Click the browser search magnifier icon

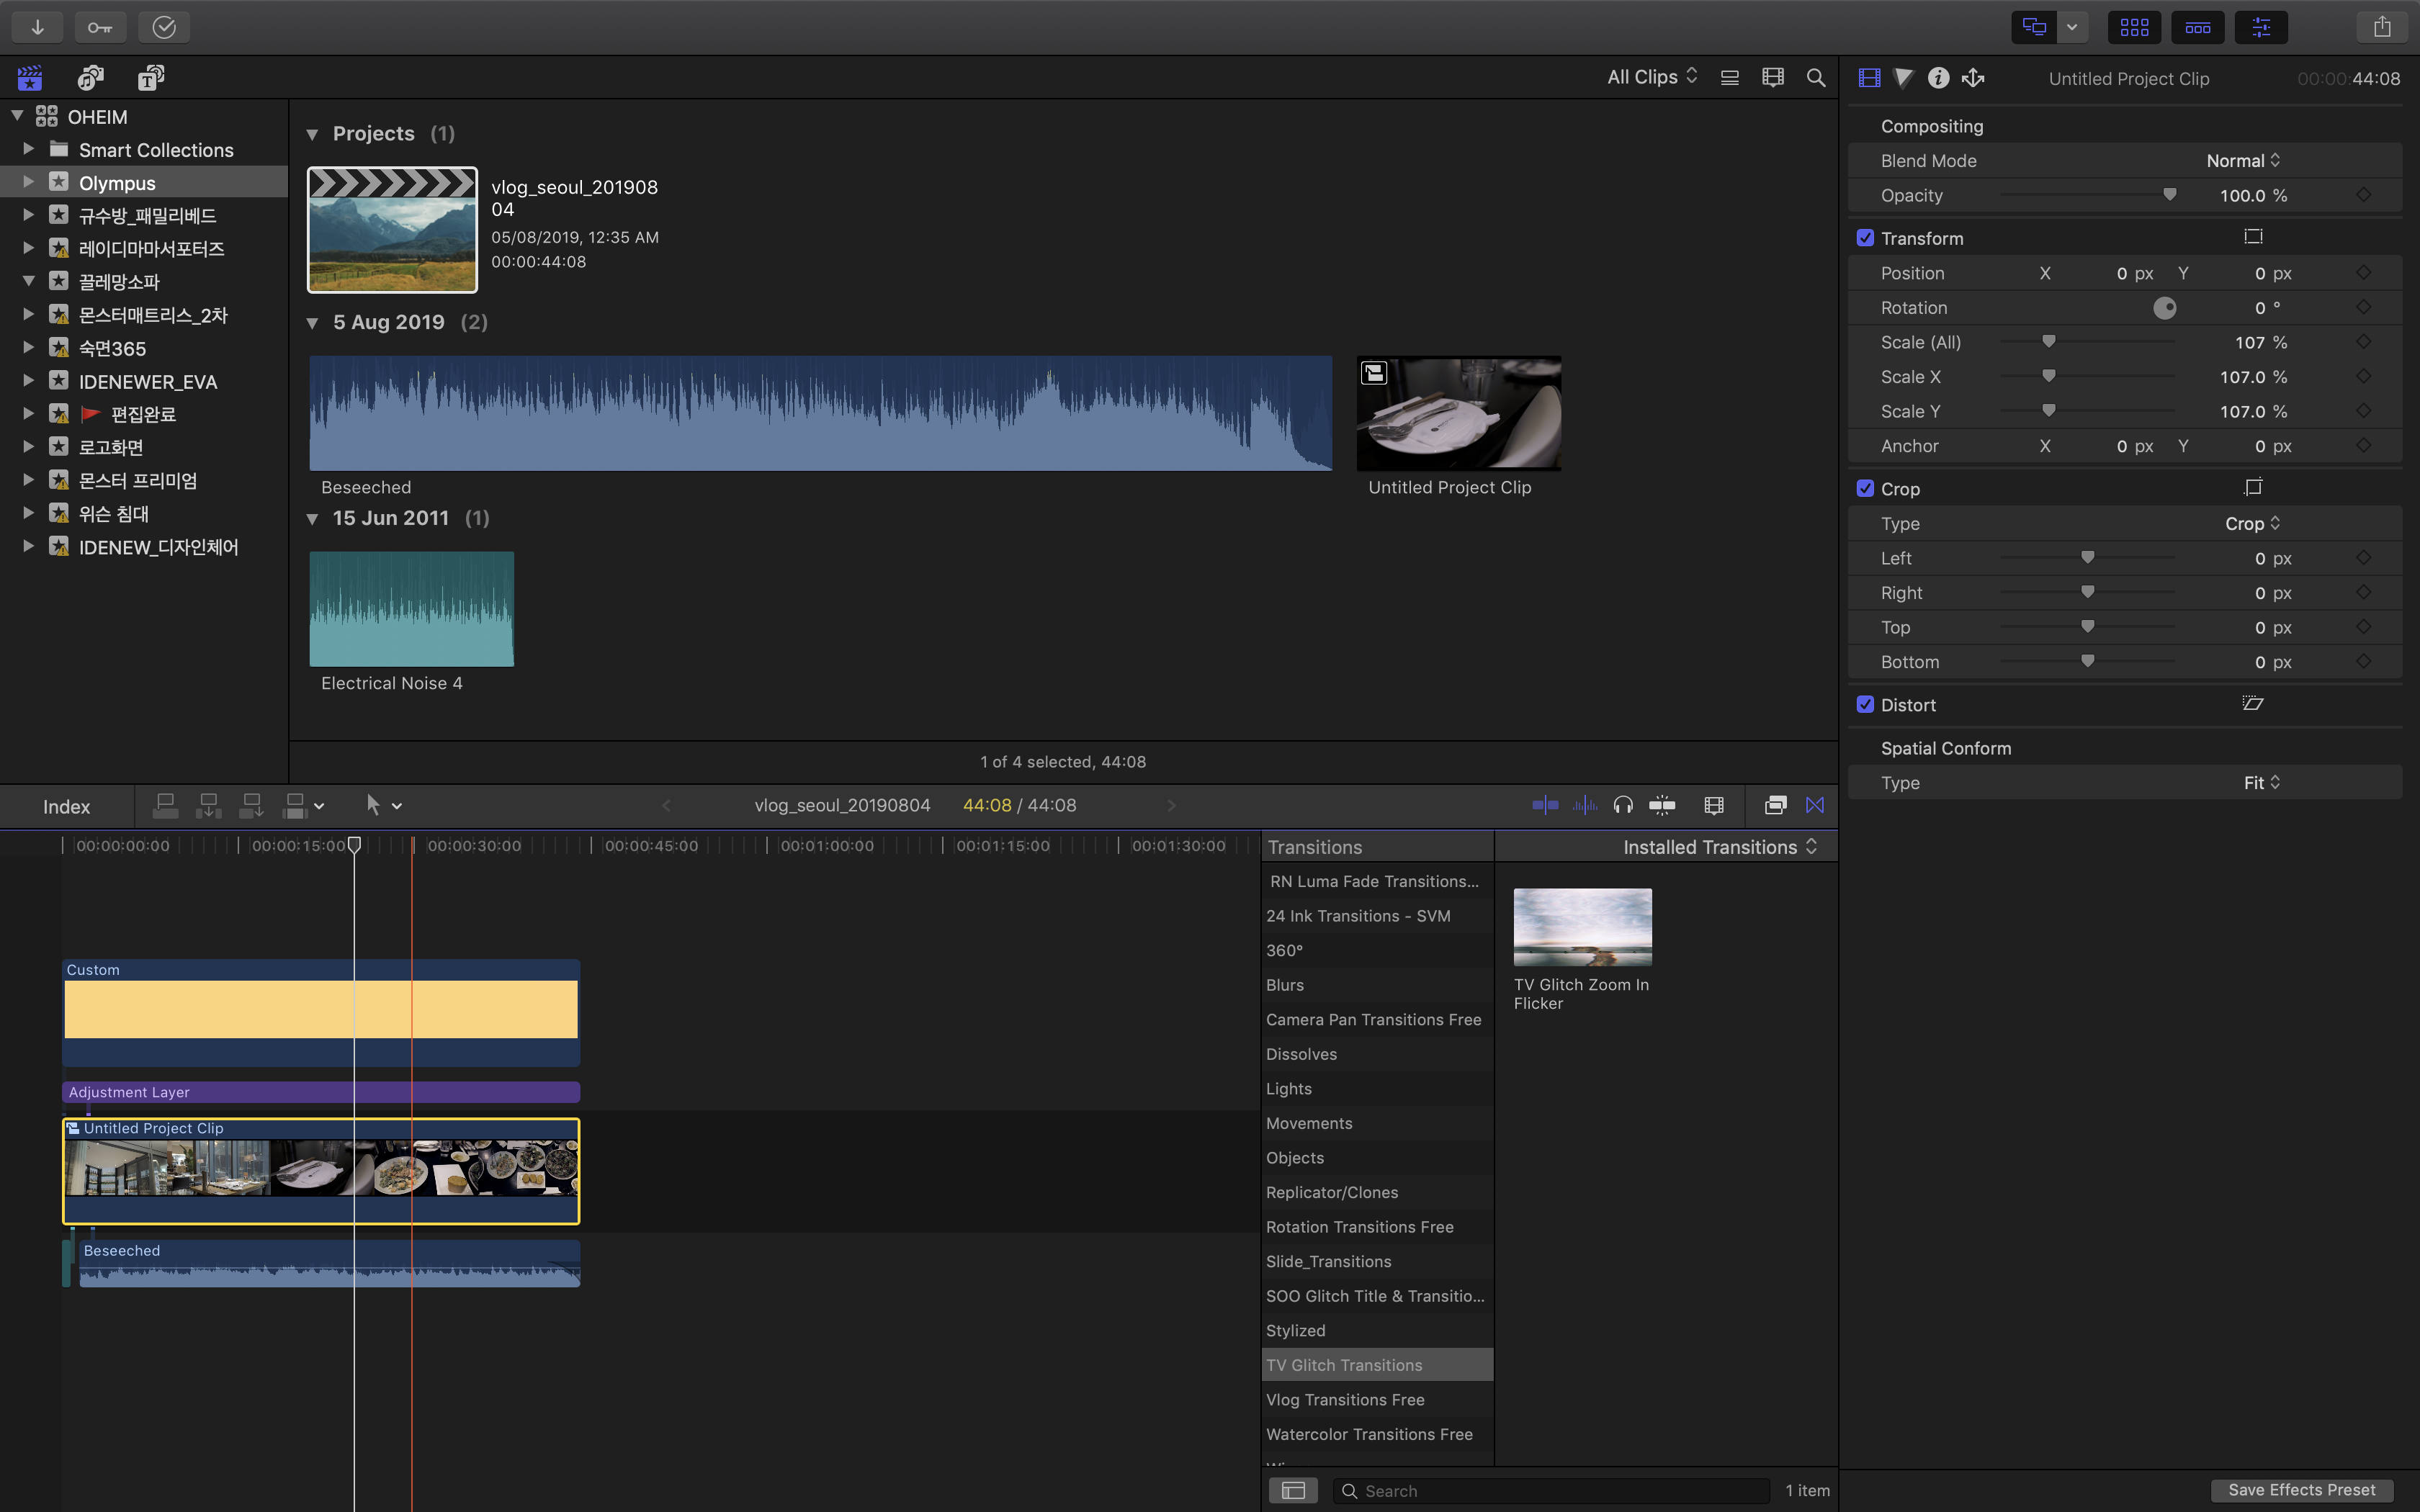point(1815,77)
